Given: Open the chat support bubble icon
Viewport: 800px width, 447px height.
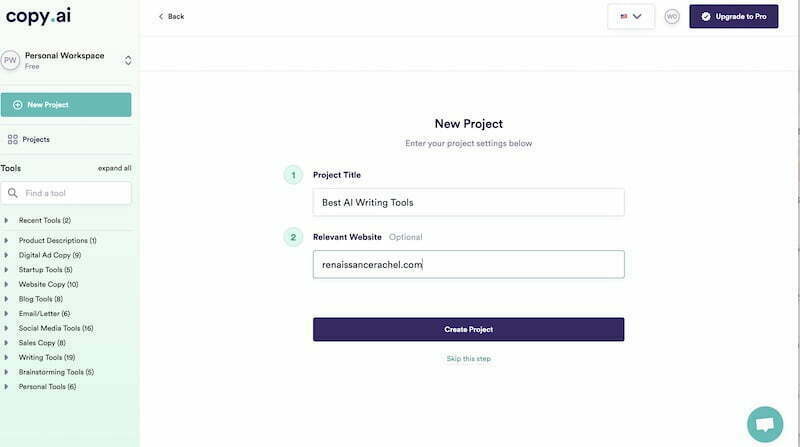Looking at the screenshot, I should pyautogui.click(x=765, y=424).
